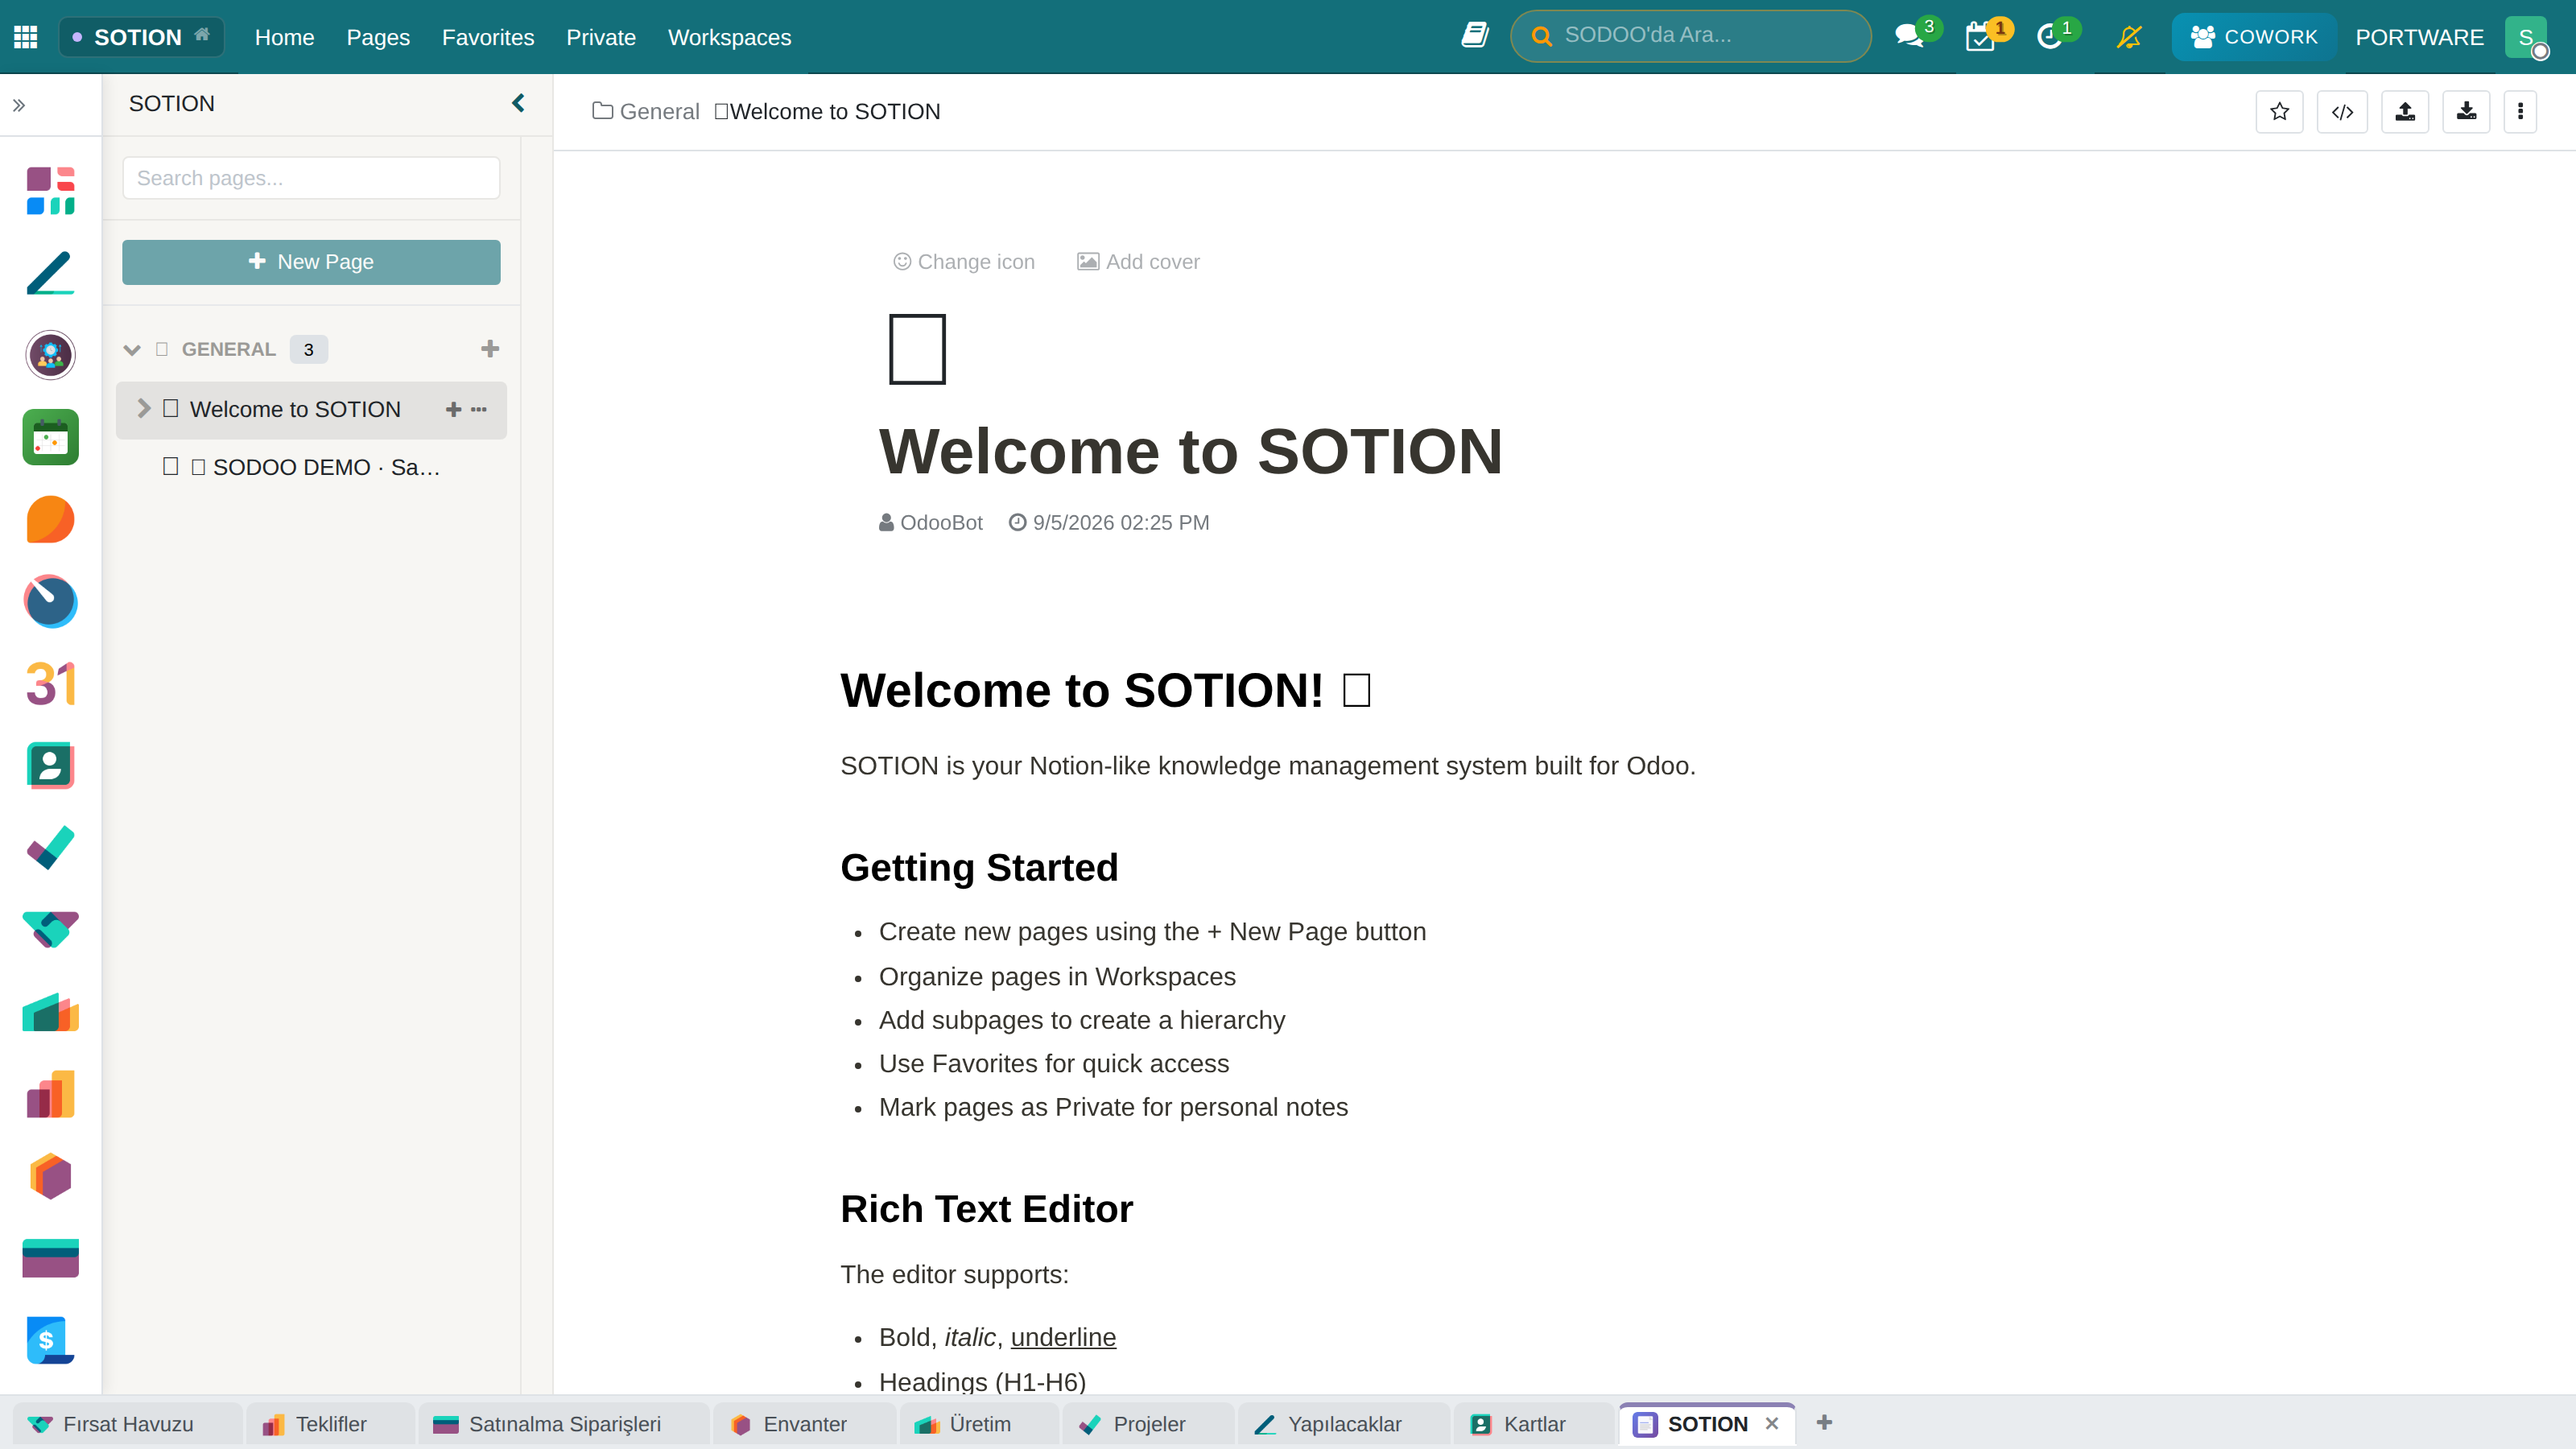Switch to the Satınalma Siparişleri tab
The image size is (2576, 1449).
[x=564, y=1424]
